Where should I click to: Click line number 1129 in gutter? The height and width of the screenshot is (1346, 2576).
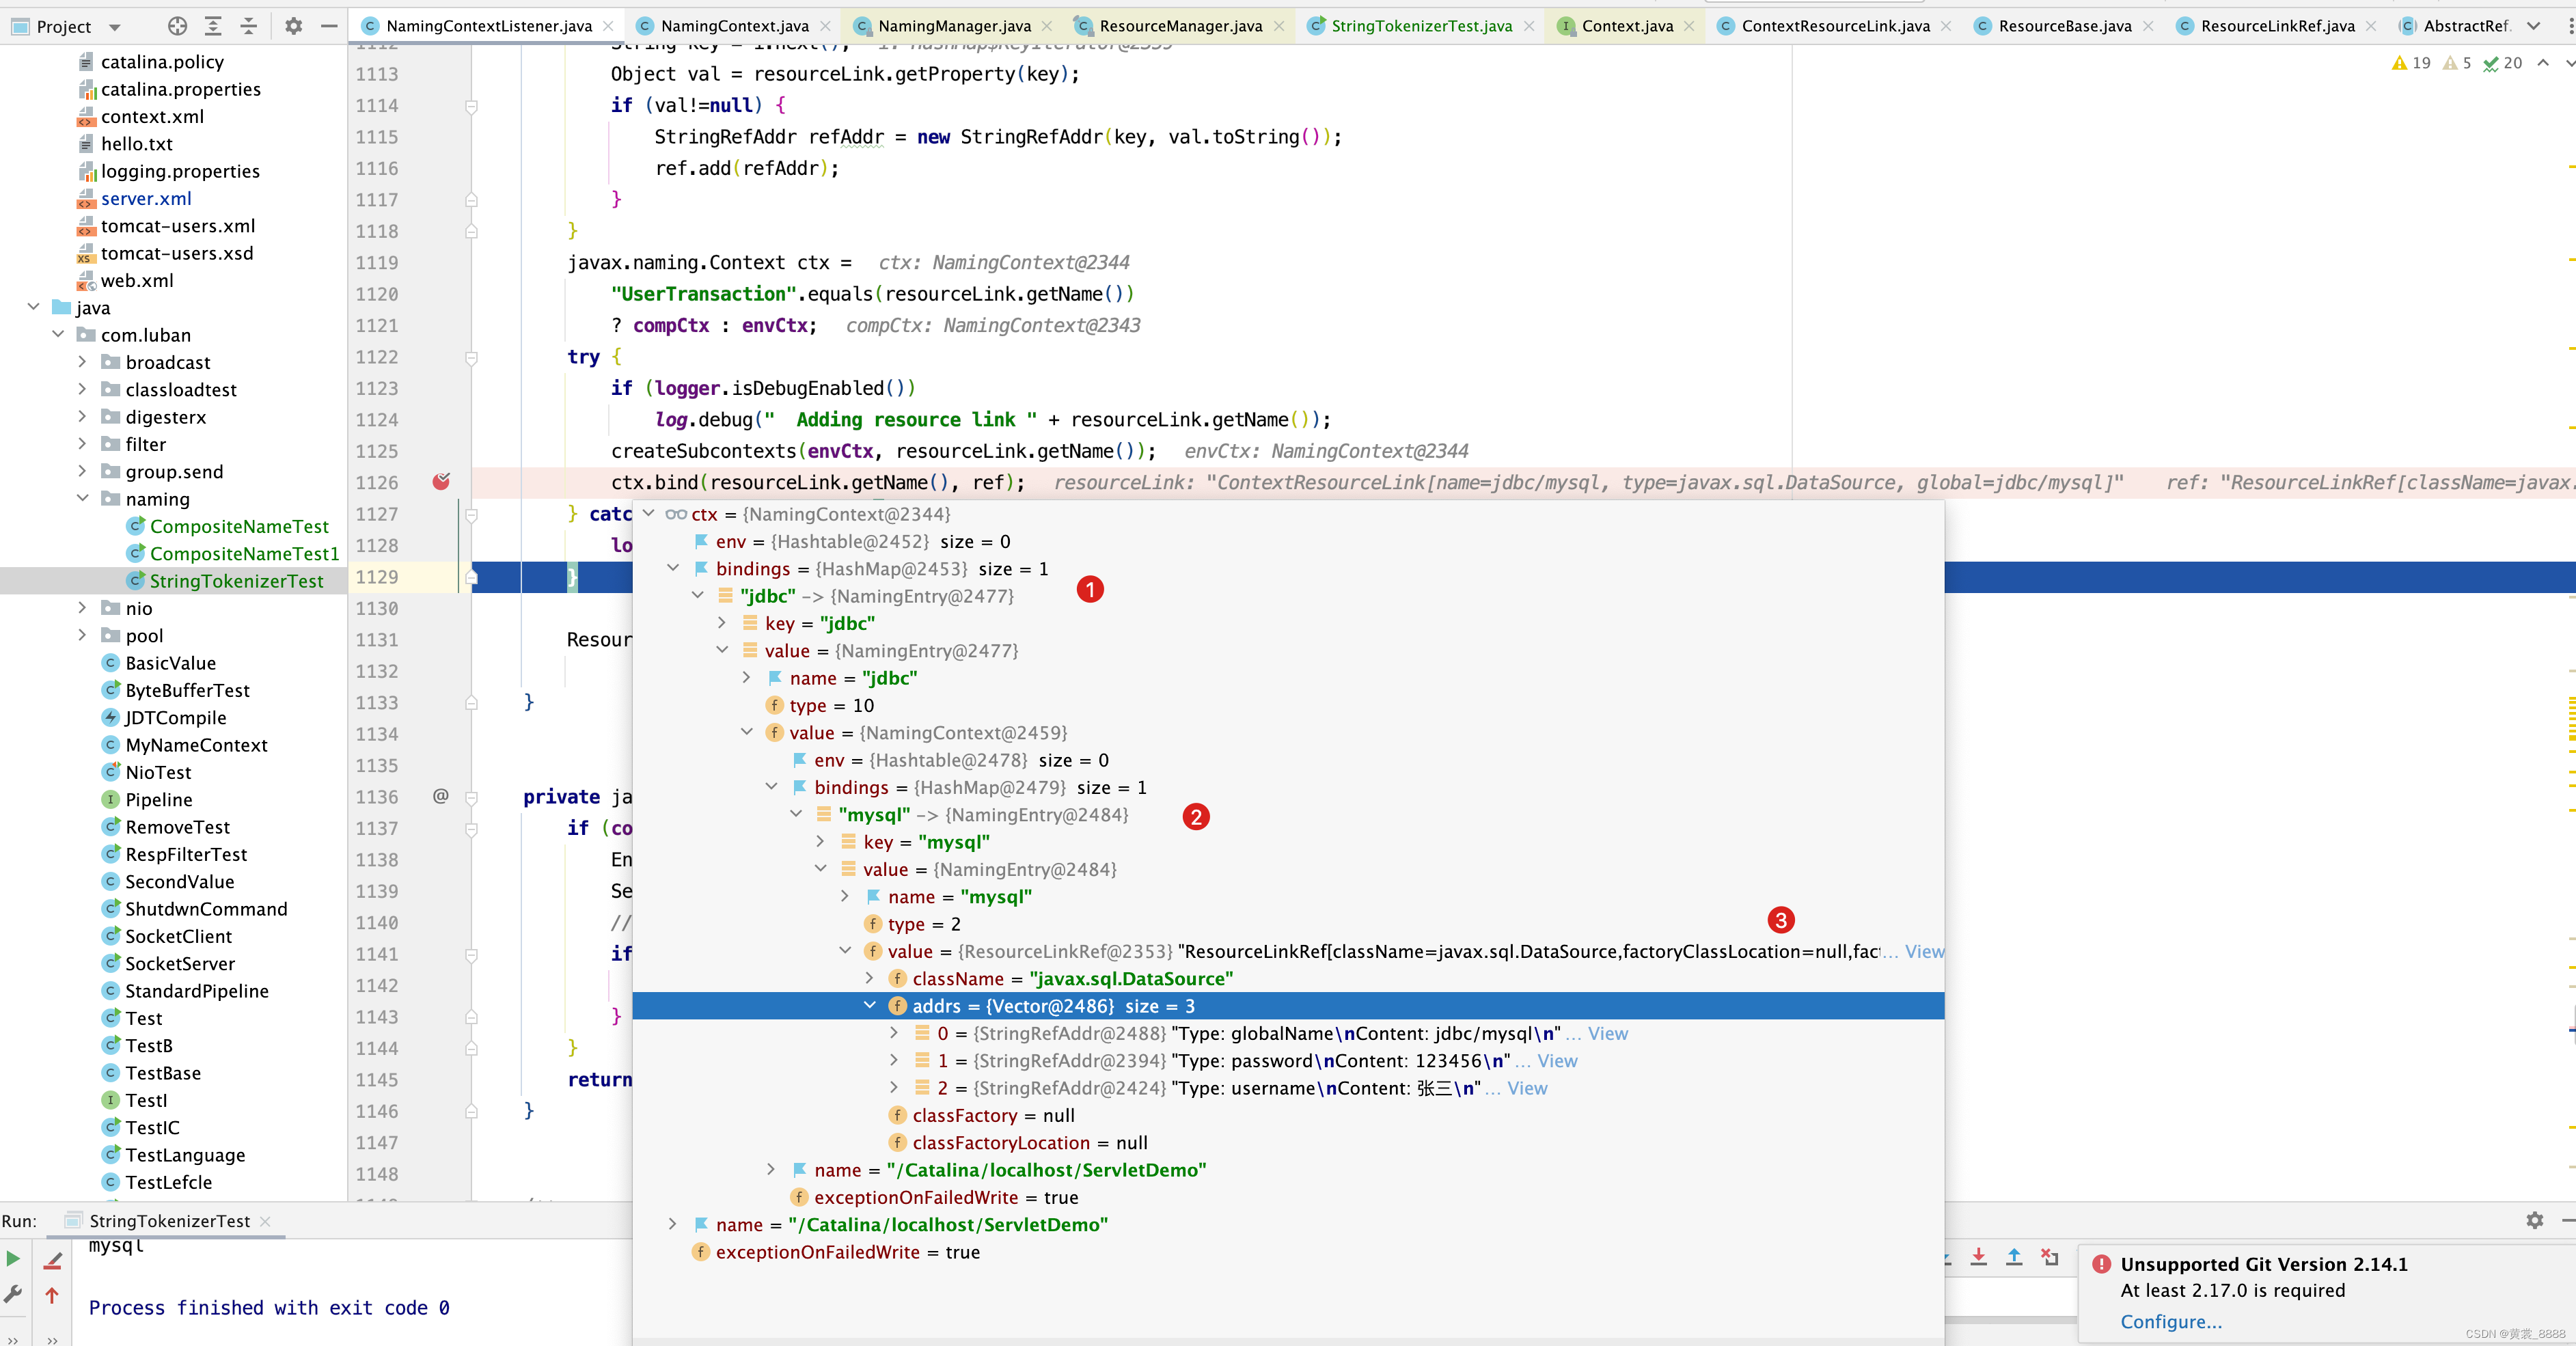[x=376, y=577]
